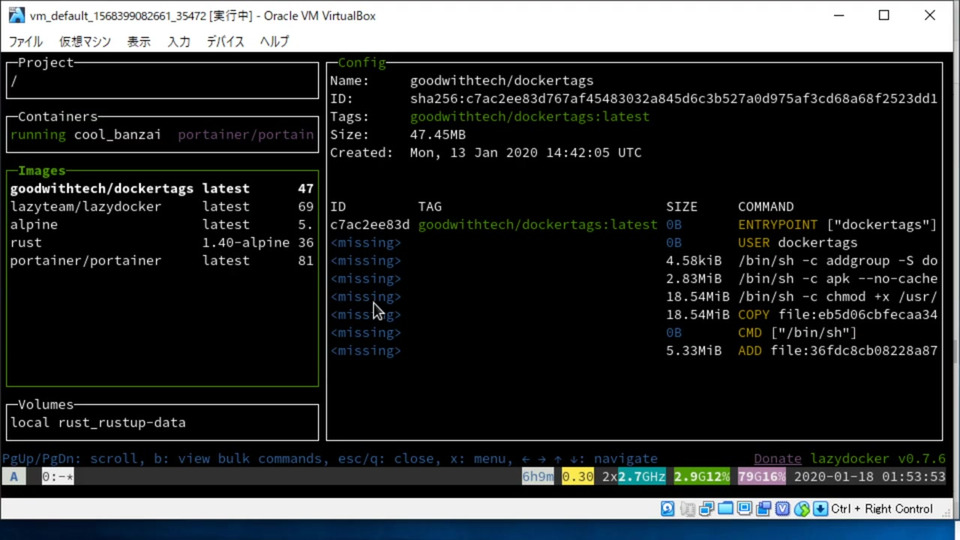The height and width of the screenshot is (540, 960).
Task: Maximize the VirtualBox window
Action: [884, 15]
